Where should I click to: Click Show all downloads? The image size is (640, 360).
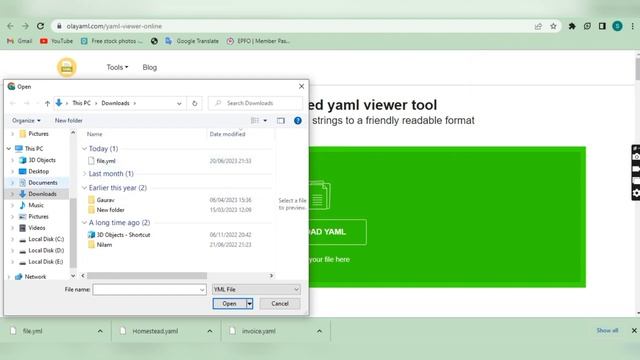coord(607,331)
